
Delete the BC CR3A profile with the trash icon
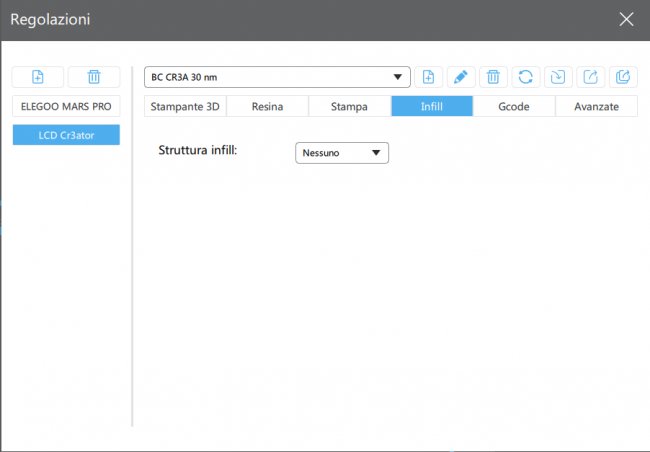click(x=492, y=77)
